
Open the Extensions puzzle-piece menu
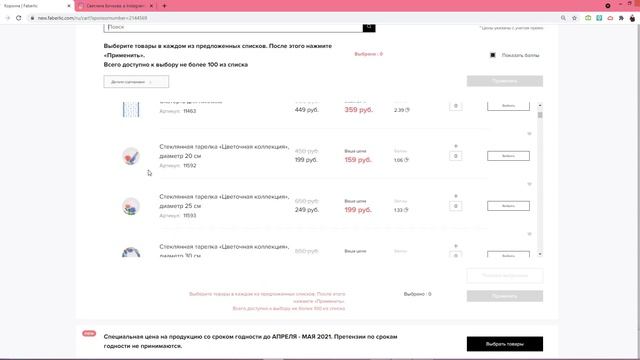(x=621, y=18)
